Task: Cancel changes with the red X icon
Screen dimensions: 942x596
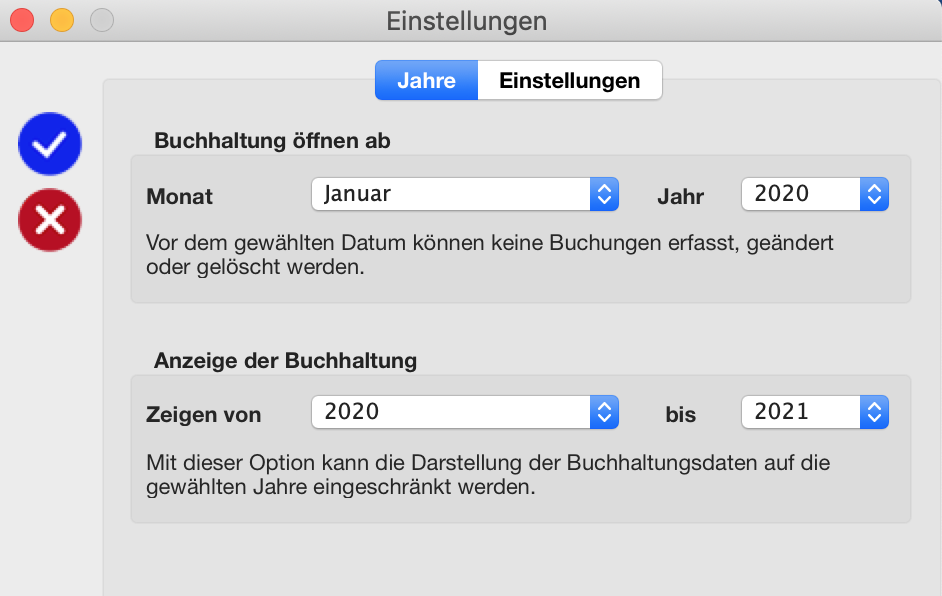Action: point(50,220)
